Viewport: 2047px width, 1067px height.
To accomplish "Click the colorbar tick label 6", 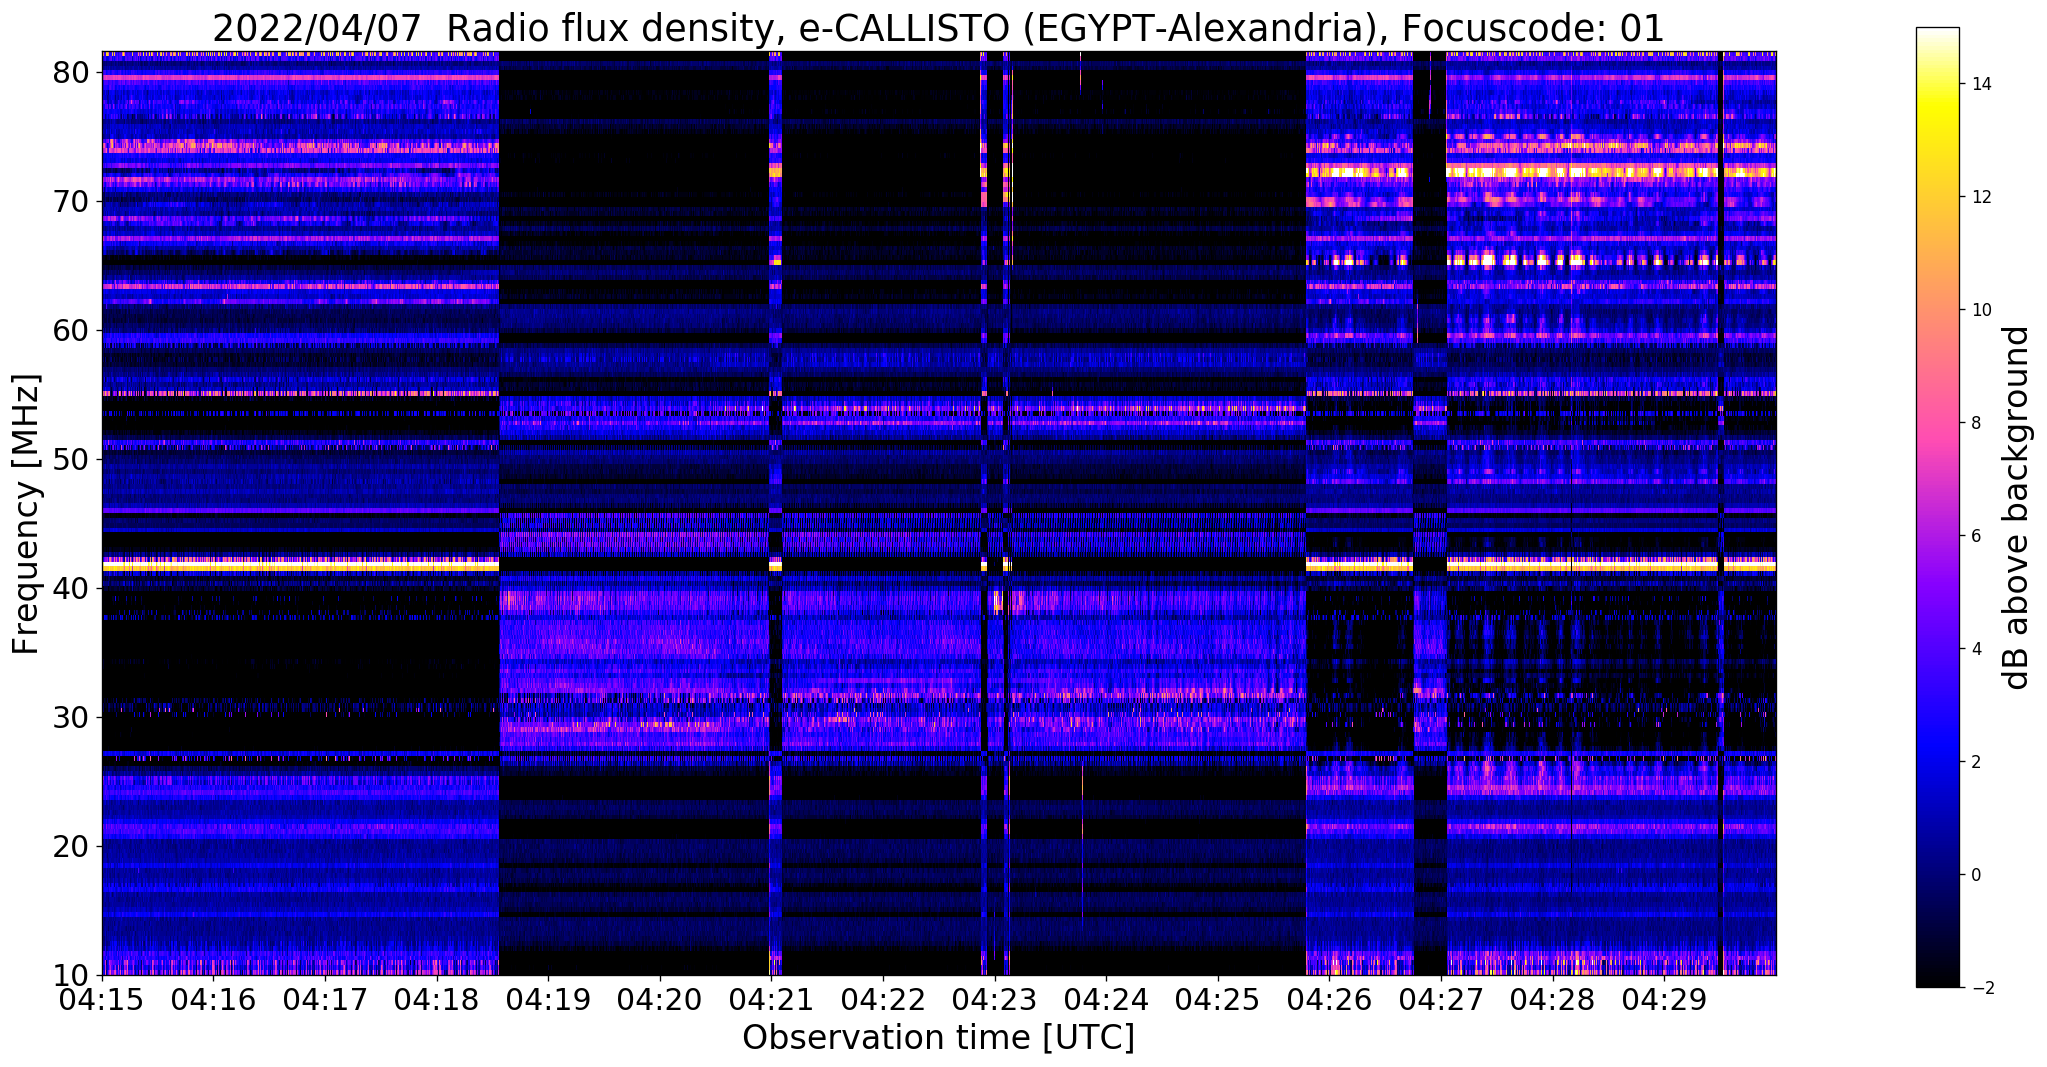I will [1975, 536].
